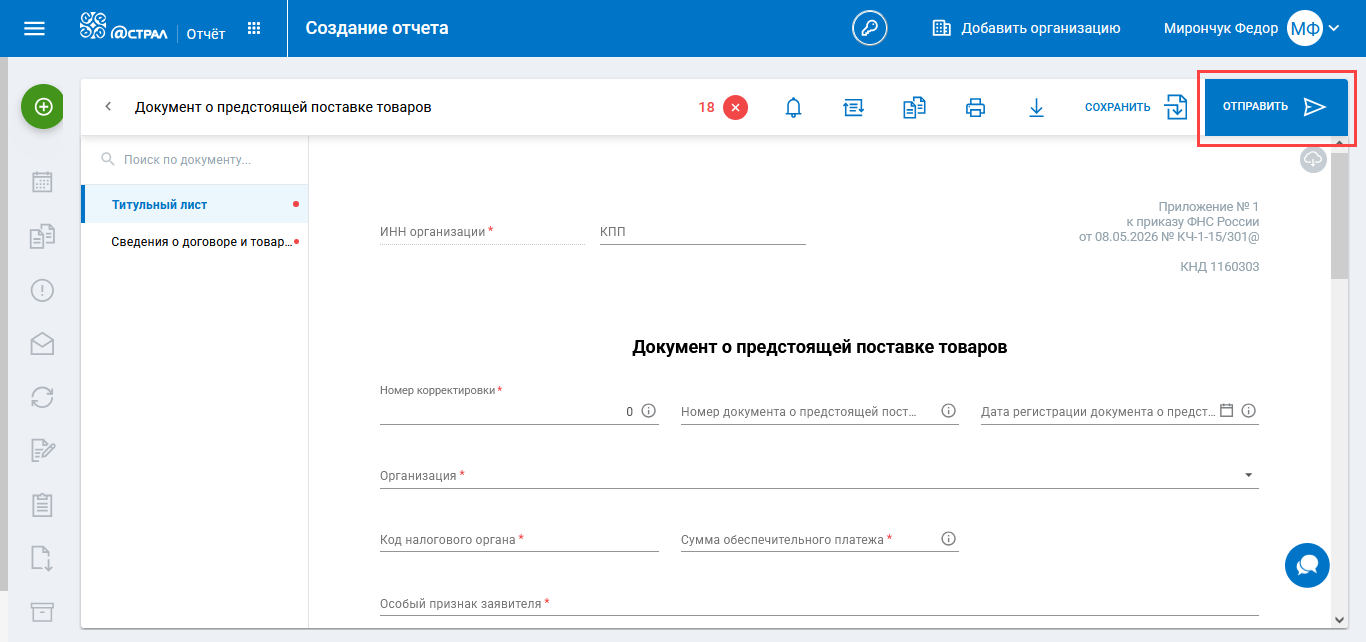1366x642 pixels.
Task: Open the key icon in header
Action: [x=870, y=28]
